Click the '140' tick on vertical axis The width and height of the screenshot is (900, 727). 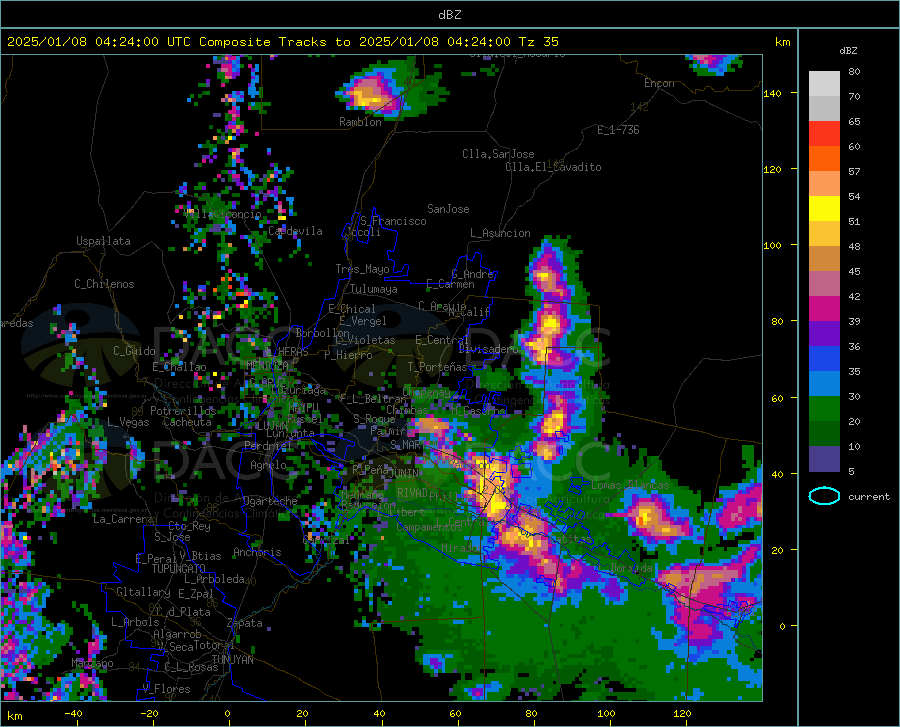772,93
